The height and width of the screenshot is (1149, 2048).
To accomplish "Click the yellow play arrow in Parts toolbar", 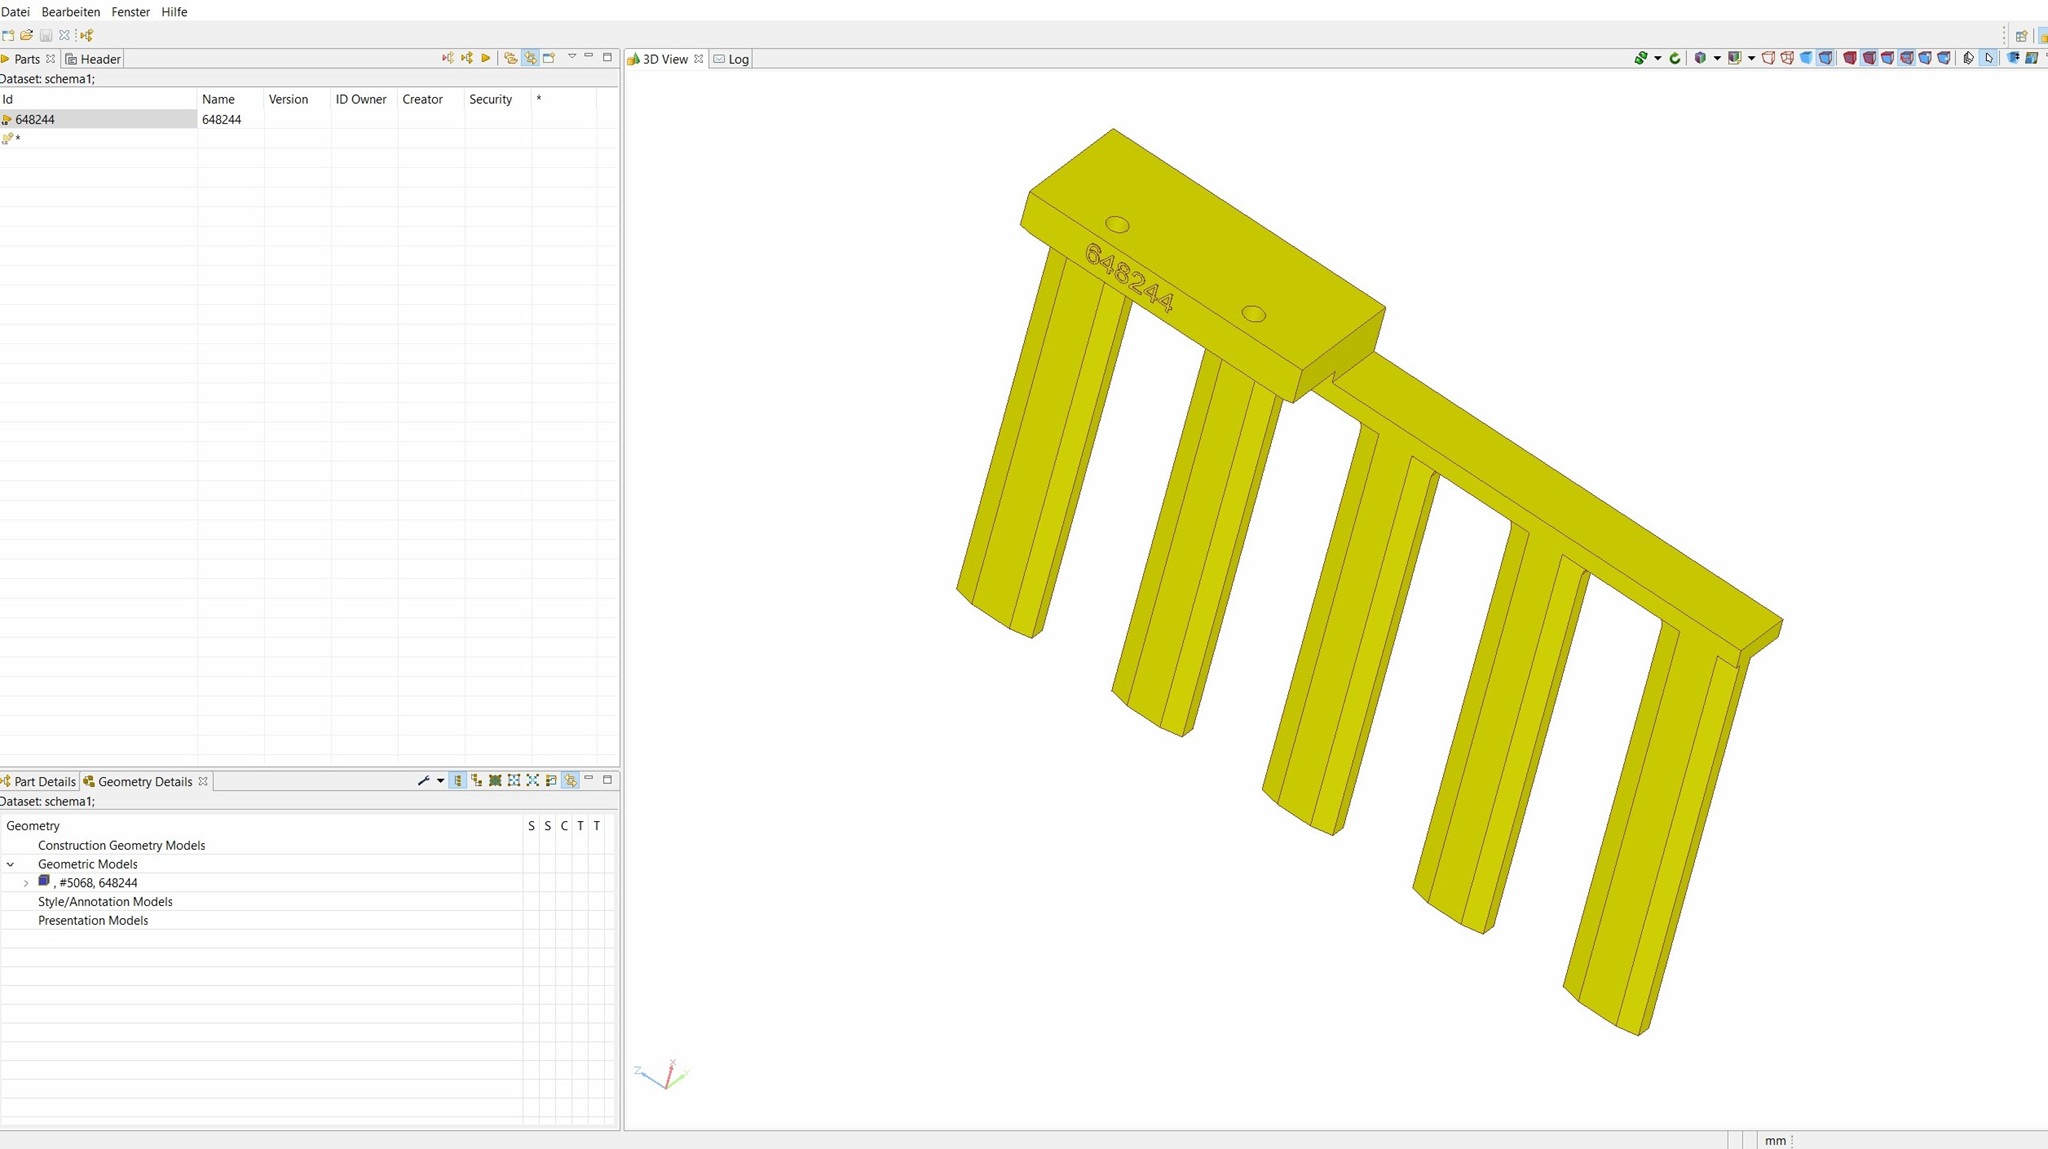I will (486, 58).
